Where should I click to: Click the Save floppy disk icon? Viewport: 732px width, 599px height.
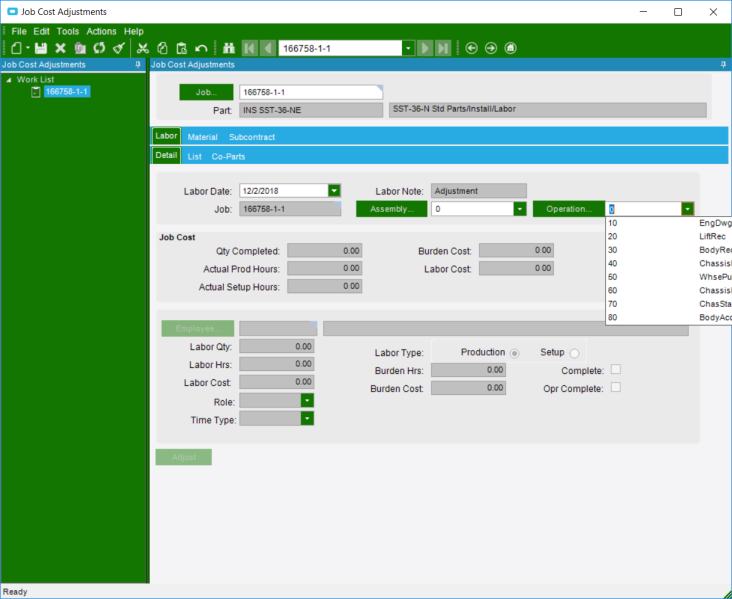pyautogui.click(x=41, y=48)
